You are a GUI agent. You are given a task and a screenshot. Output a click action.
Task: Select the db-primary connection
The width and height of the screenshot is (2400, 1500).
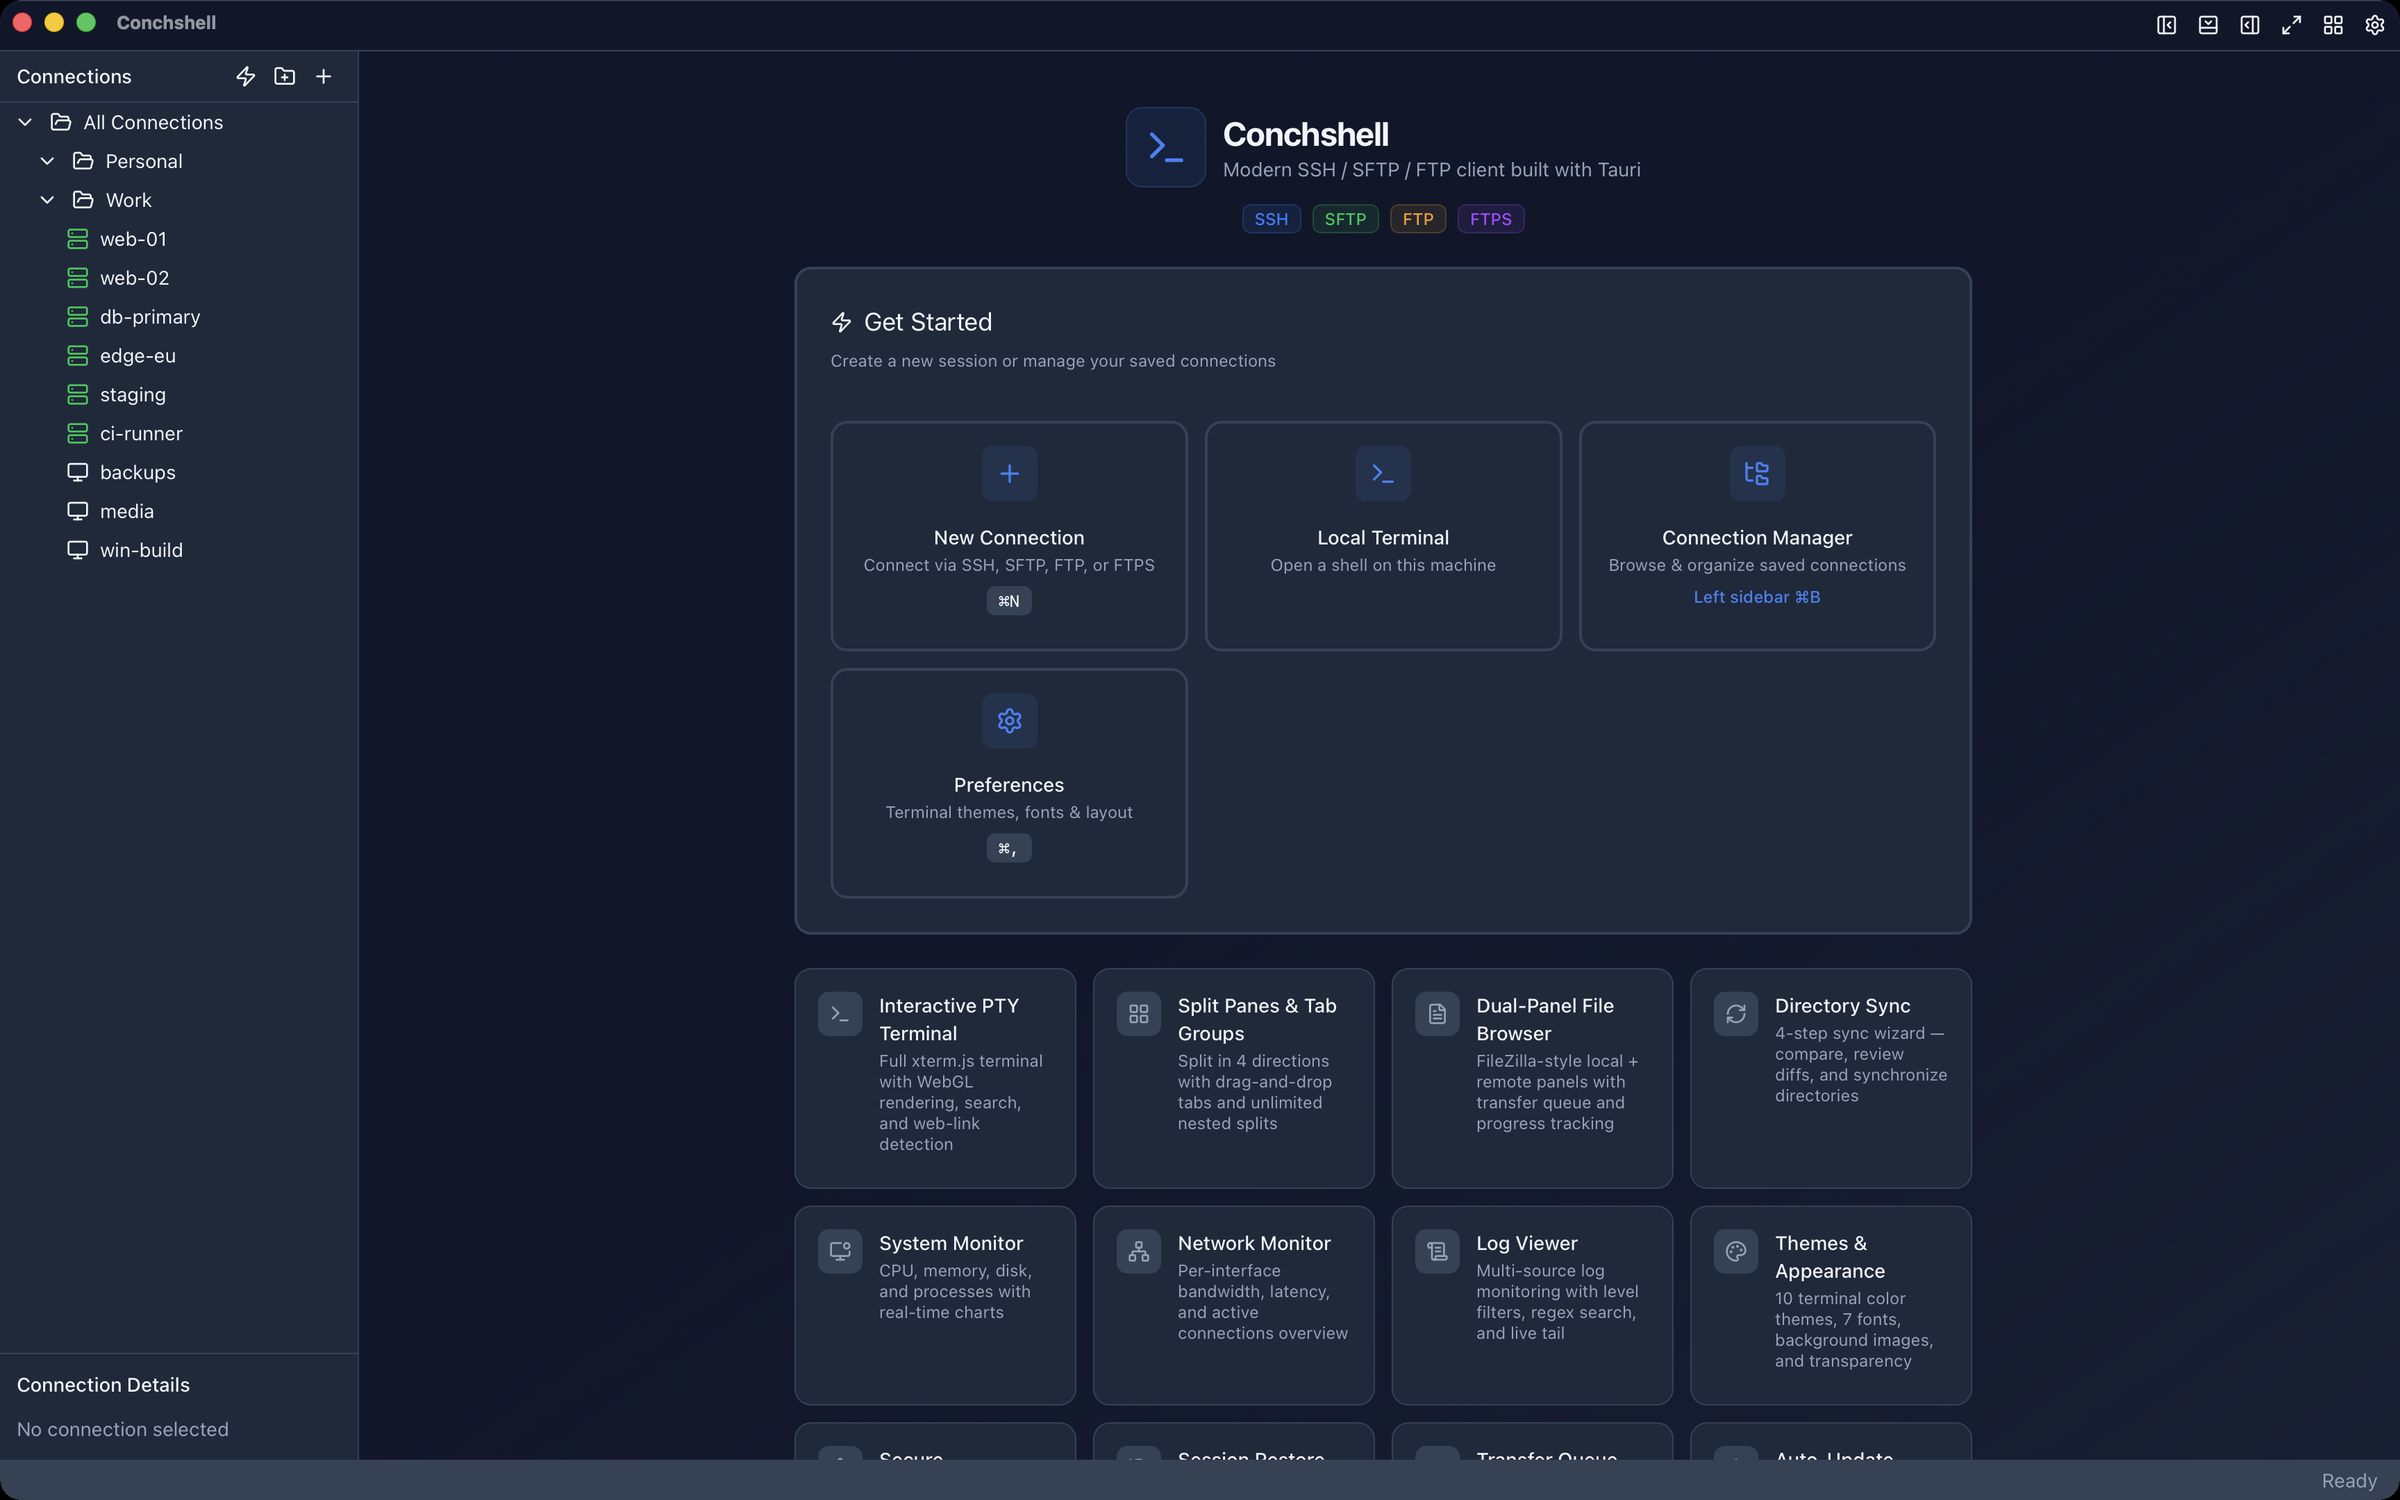point(179,317)
